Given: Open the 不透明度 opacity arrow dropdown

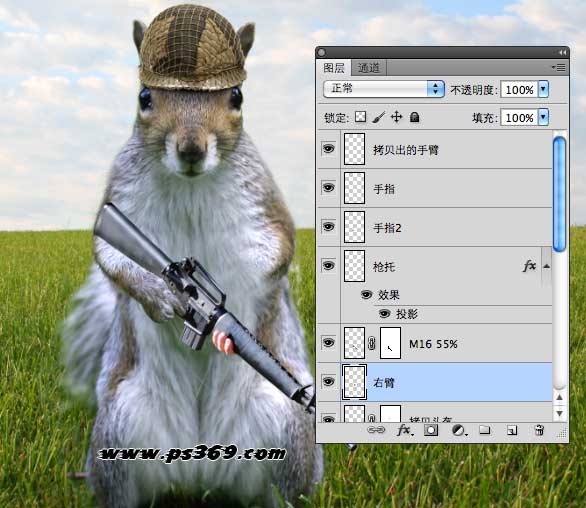Looking at the screenshot, I should point(543,89).
